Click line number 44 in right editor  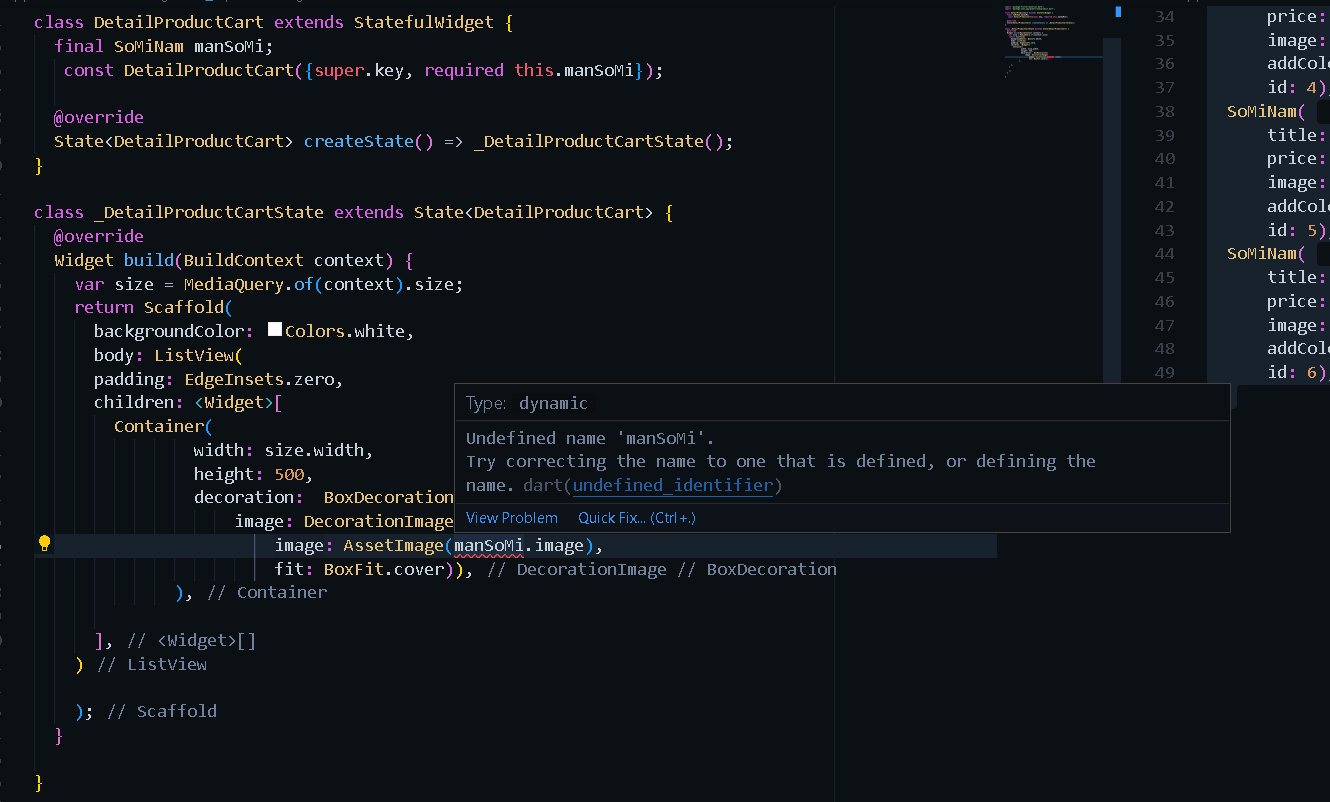[1164, 253]
